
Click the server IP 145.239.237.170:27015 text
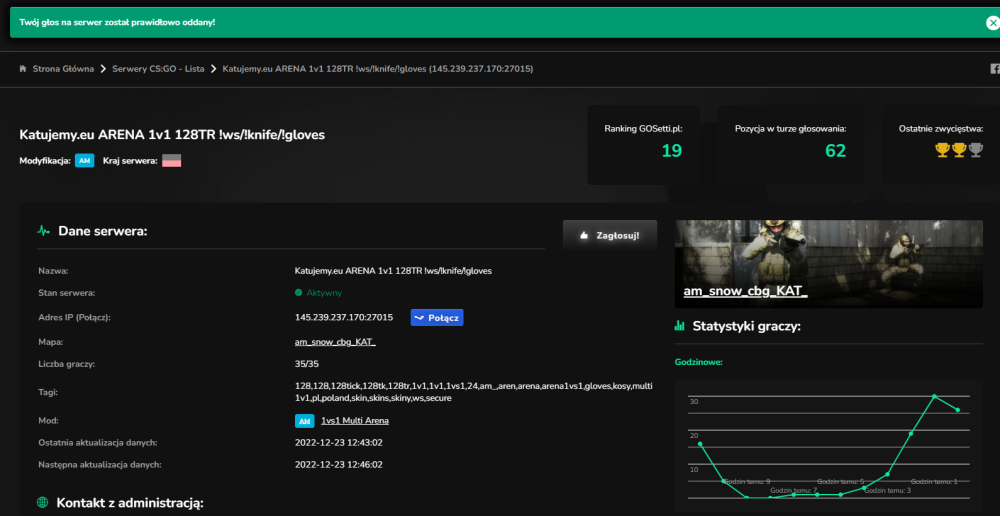(344, 317)
